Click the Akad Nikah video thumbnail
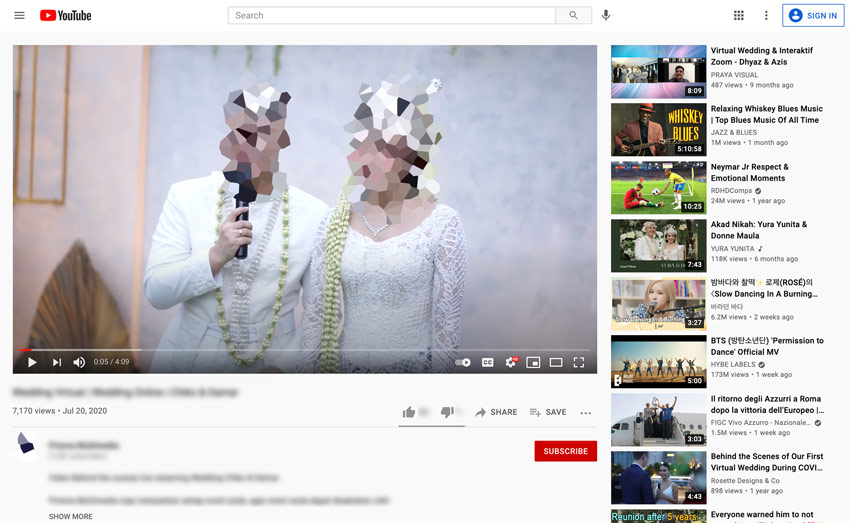Screen dimensions: 850x523 click(659, 246)
